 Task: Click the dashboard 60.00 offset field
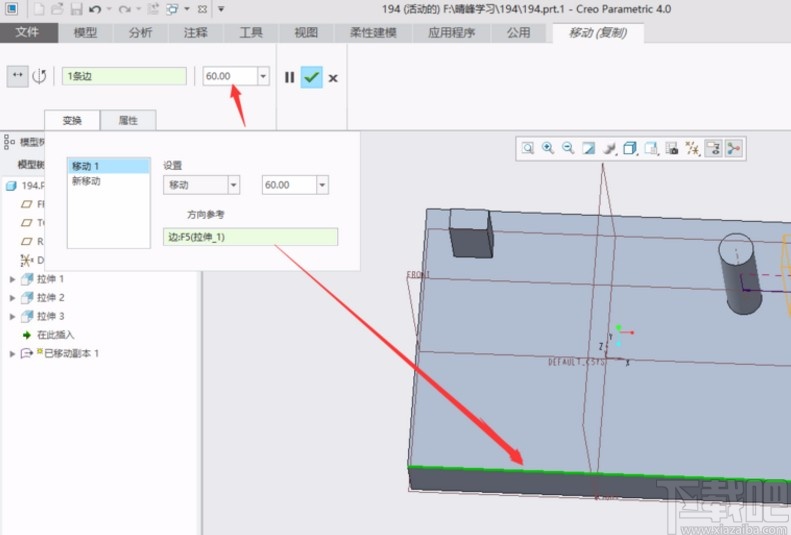[231, 76]
